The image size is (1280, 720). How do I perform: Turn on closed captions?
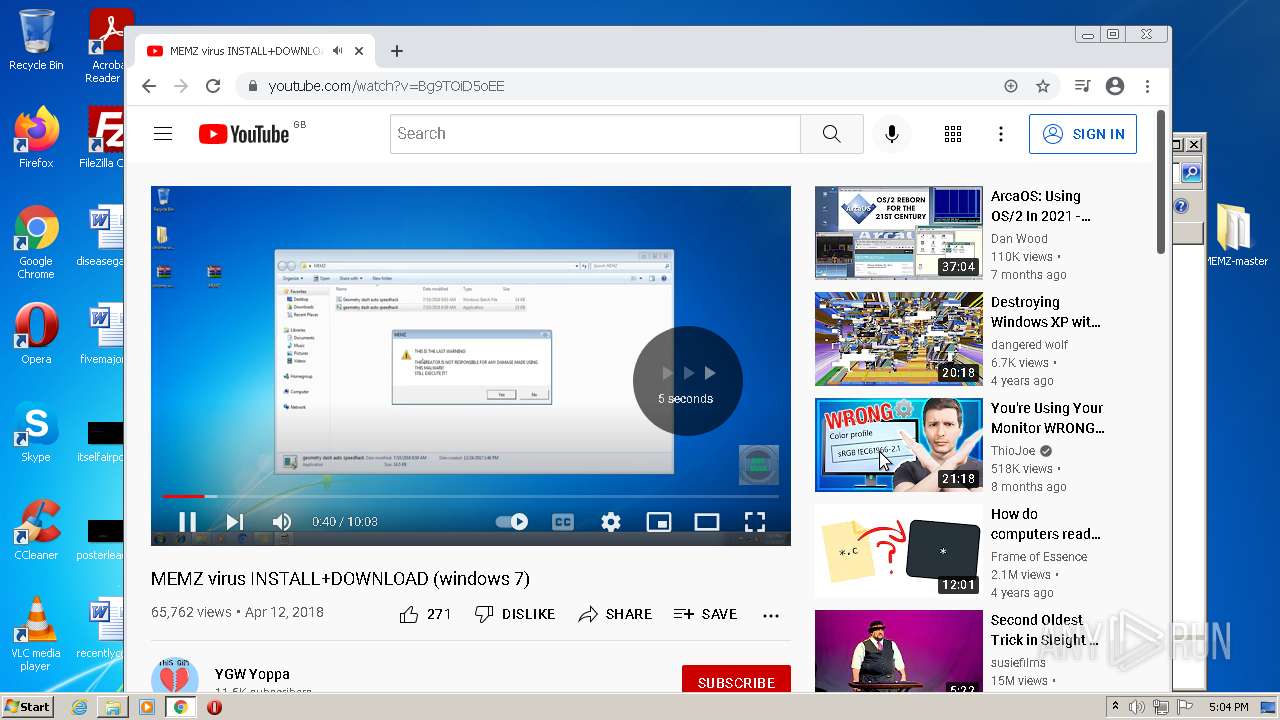563,521
